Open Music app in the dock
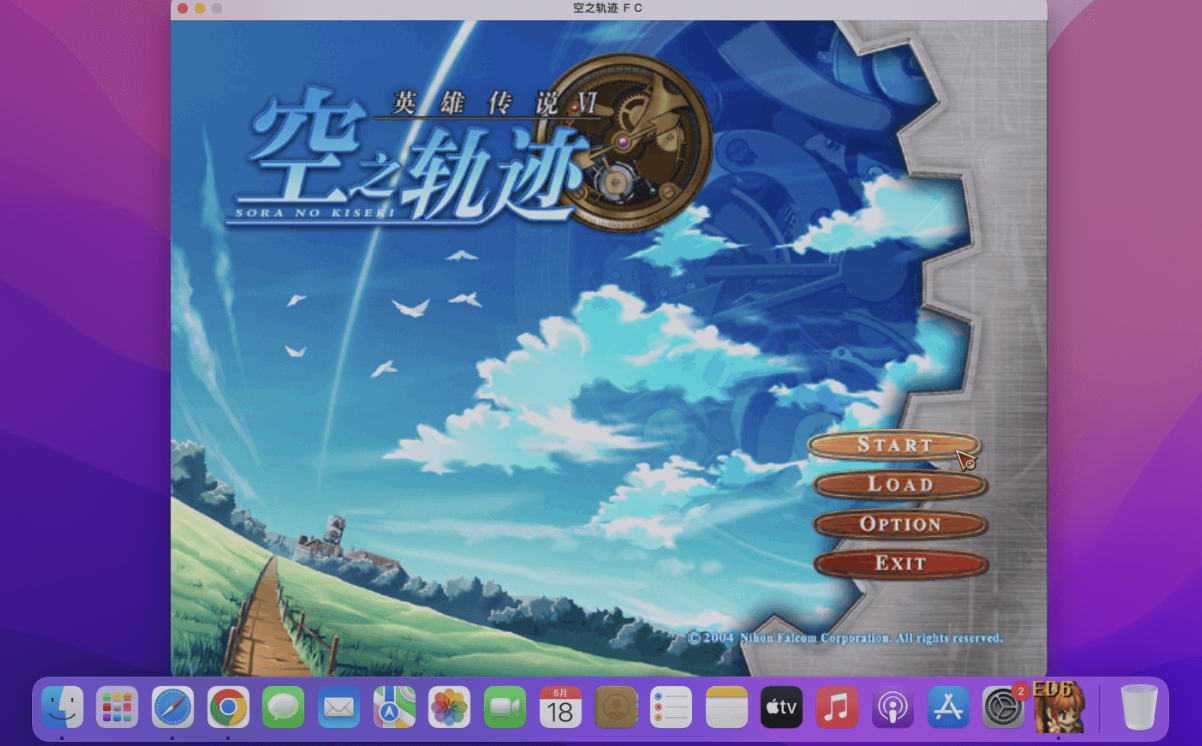The height and width of the screenshot is (746, 1202). (837, 708)
